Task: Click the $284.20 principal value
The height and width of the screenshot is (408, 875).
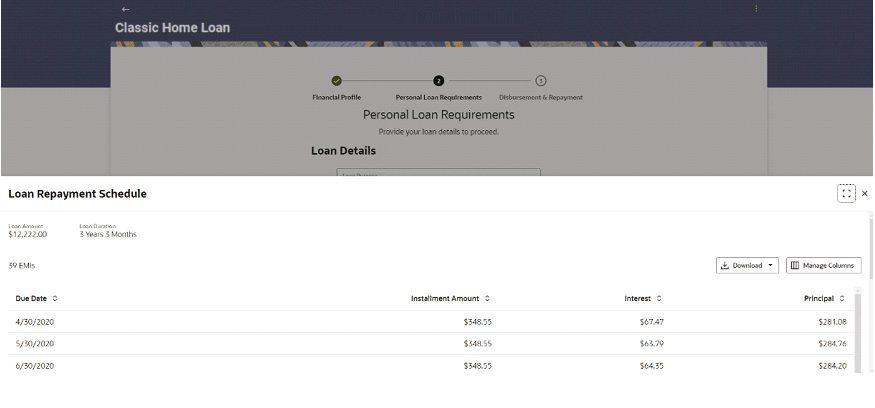Action: coord(833,366)
